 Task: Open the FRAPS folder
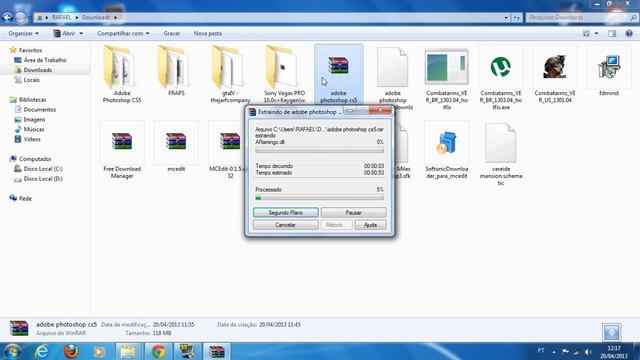[176, 71]
